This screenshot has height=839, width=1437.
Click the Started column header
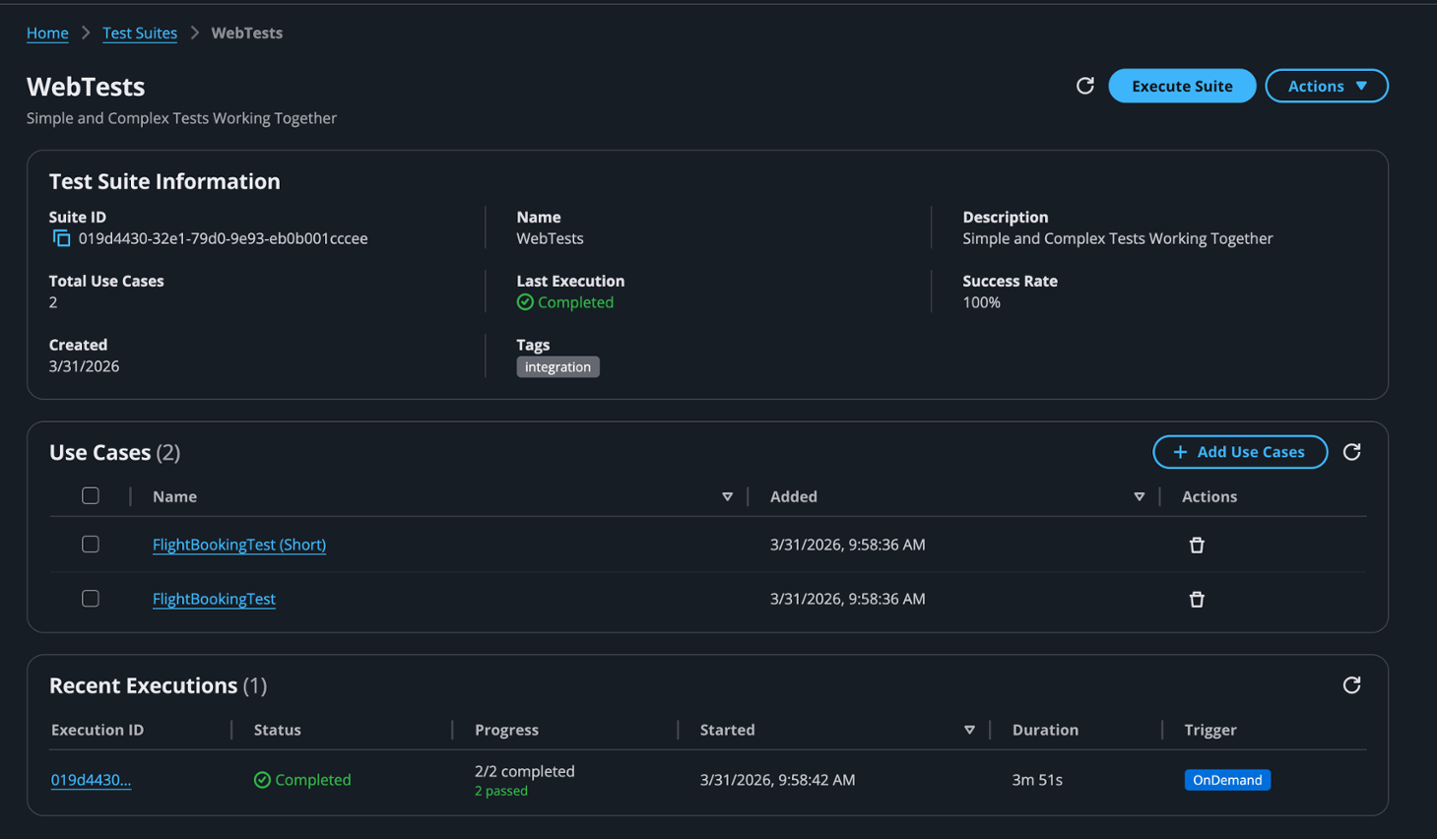click(x=727, y=730)
